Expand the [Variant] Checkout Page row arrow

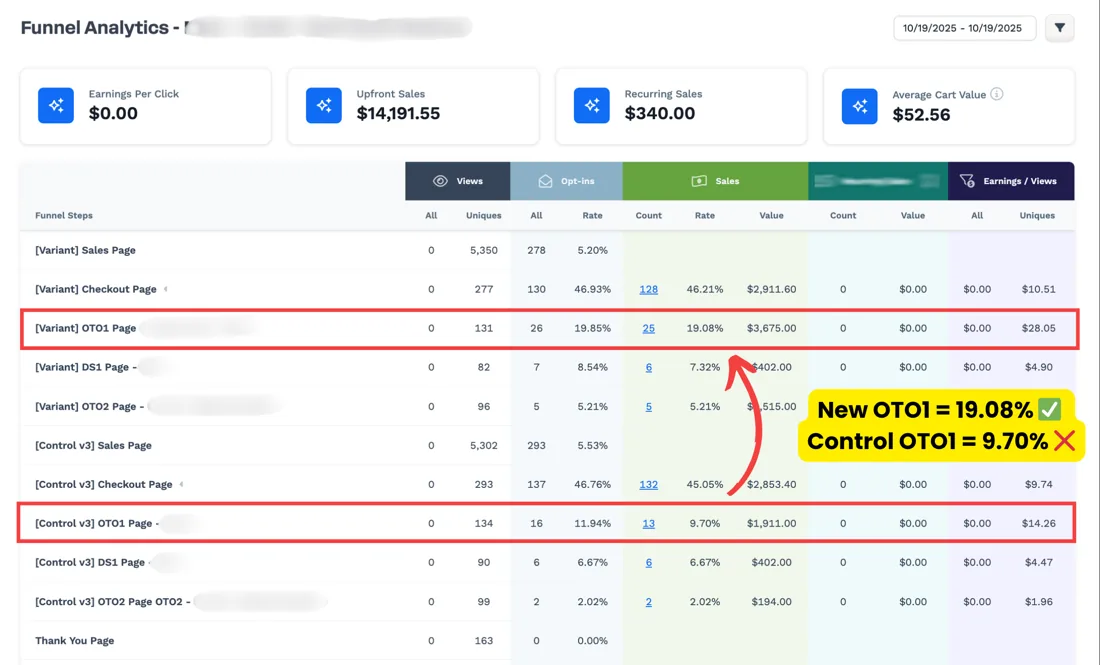coord(166,289)
